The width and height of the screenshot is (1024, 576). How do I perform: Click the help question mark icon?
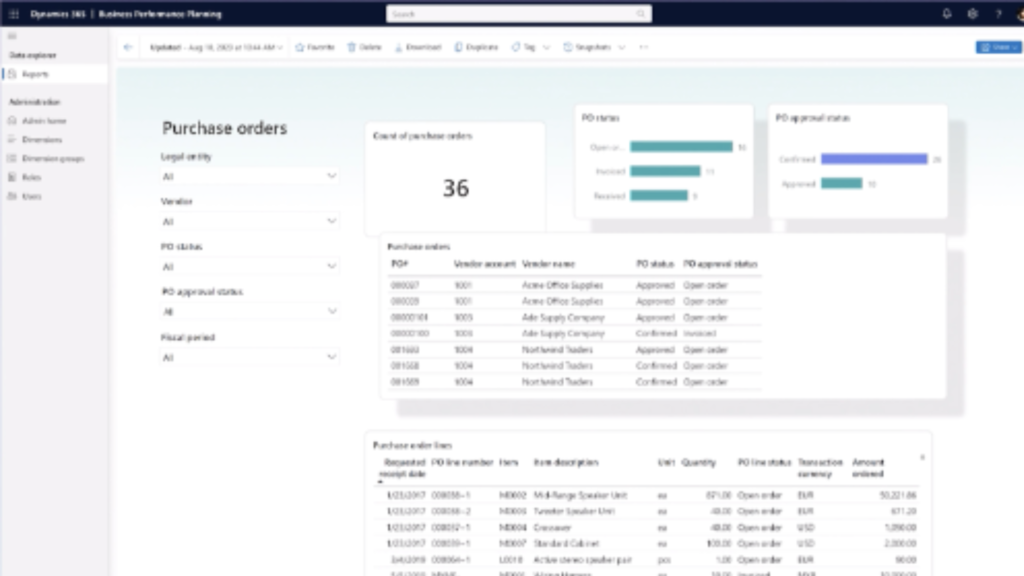point(998,14)
